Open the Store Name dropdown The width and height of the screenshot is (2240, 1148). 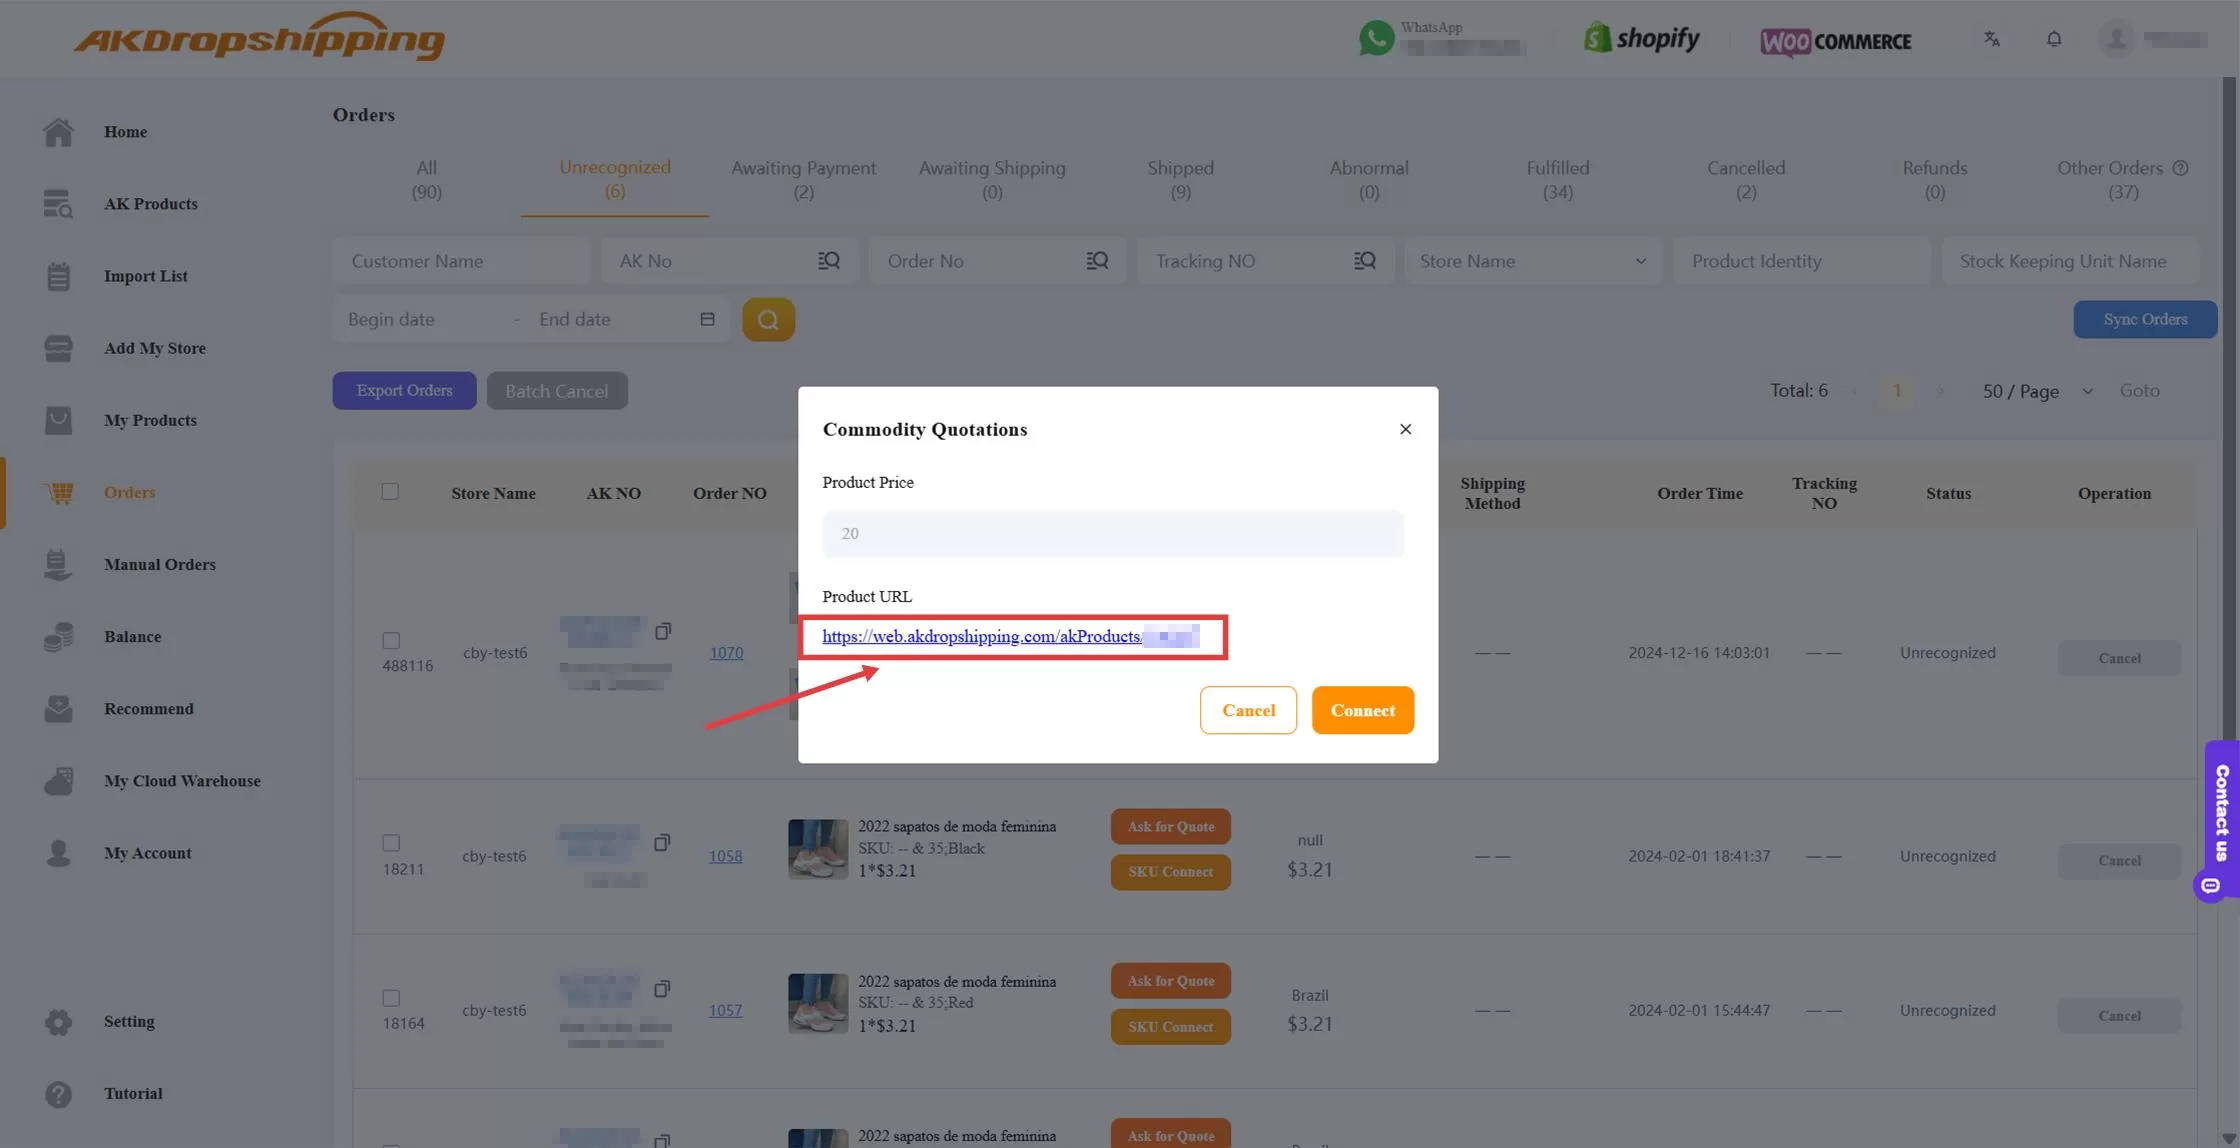tap(1533, 260)
